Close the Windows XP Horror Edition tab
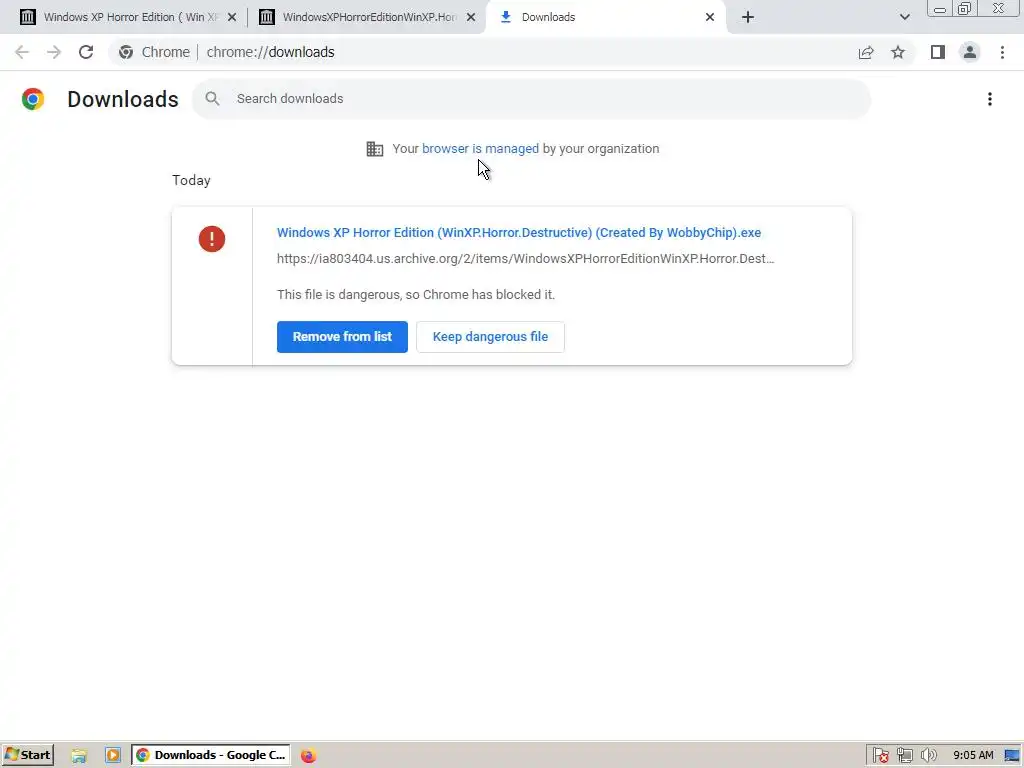Screen dimensions: 1024x768 232,17
